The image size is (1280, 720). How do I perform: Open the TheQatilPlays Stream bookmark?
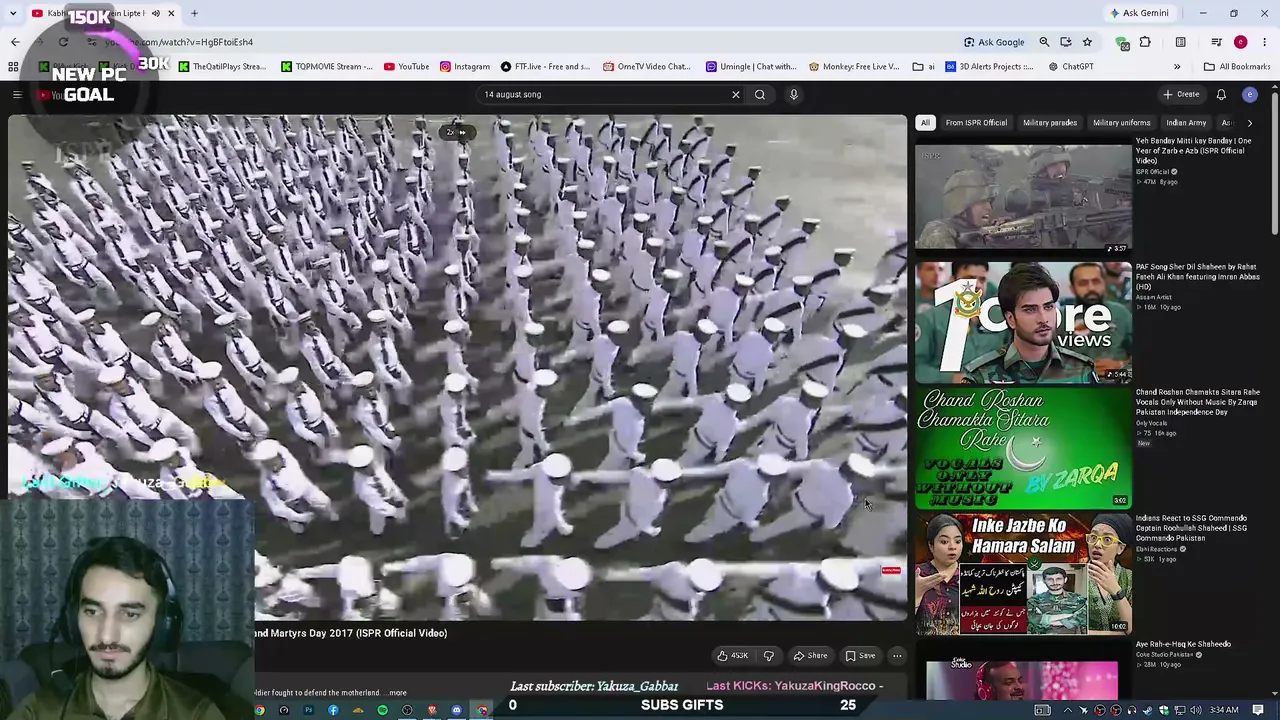[x=223, y=67]
